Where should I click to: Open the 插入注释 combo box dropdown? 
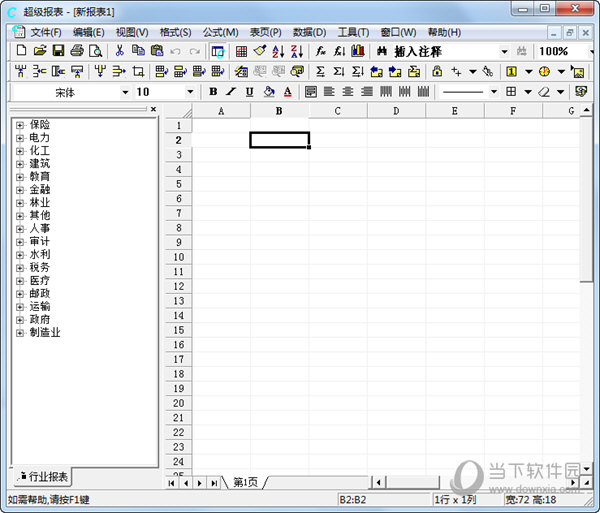tap(504, 51)
